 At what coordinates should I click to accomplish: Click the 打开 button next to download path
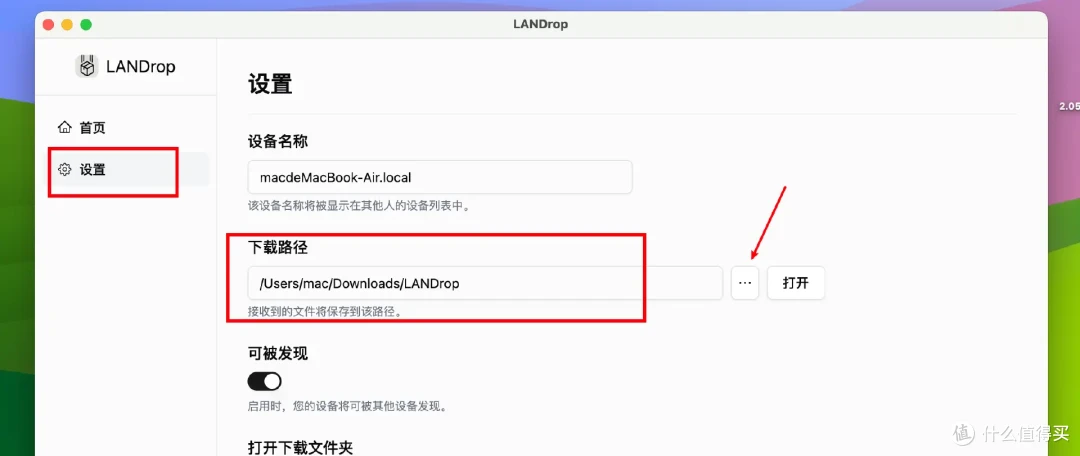click(x=796, y=283)
